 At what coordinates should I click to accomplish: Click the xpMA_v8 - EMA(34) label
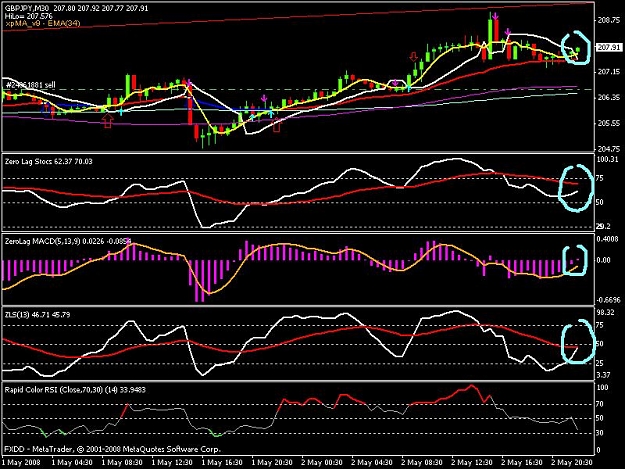coord(43,24)
